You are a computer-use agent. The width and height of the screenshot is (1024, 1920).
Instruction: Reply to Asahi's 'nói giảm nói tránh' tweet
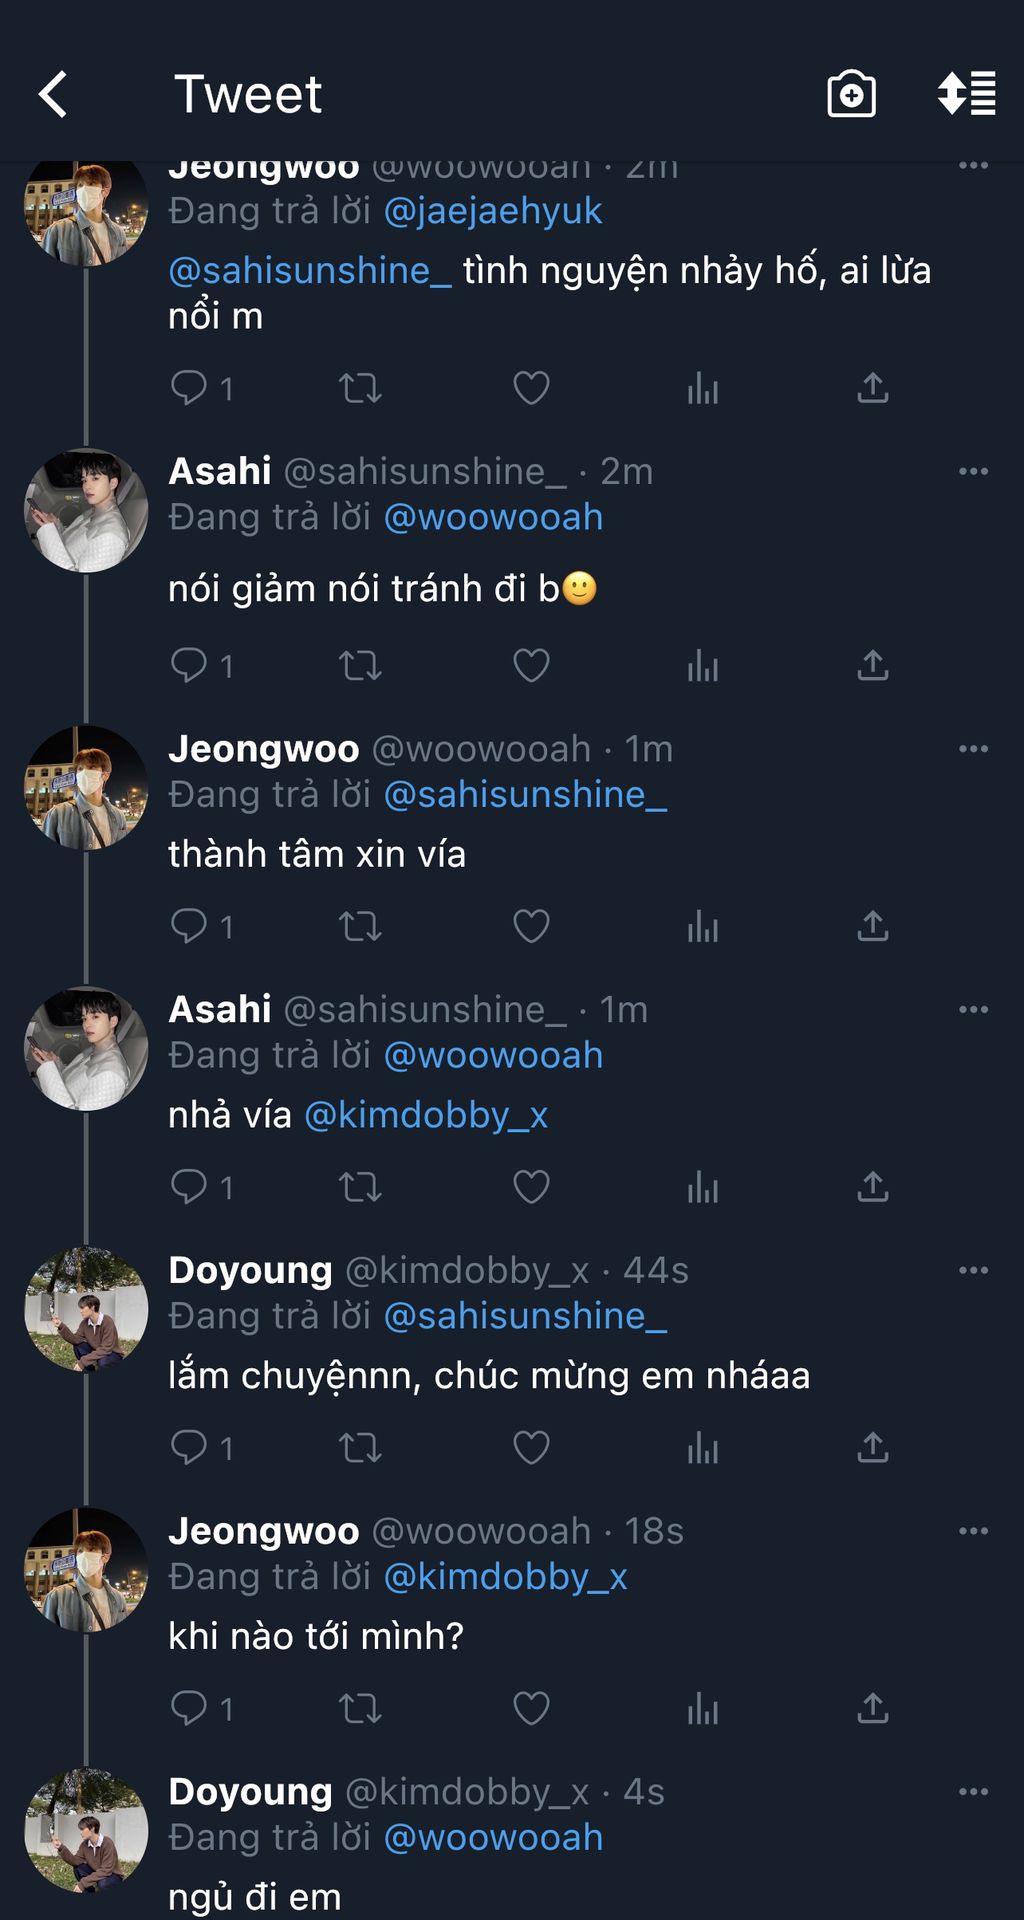pyautogui.click(x=189, y=665)
